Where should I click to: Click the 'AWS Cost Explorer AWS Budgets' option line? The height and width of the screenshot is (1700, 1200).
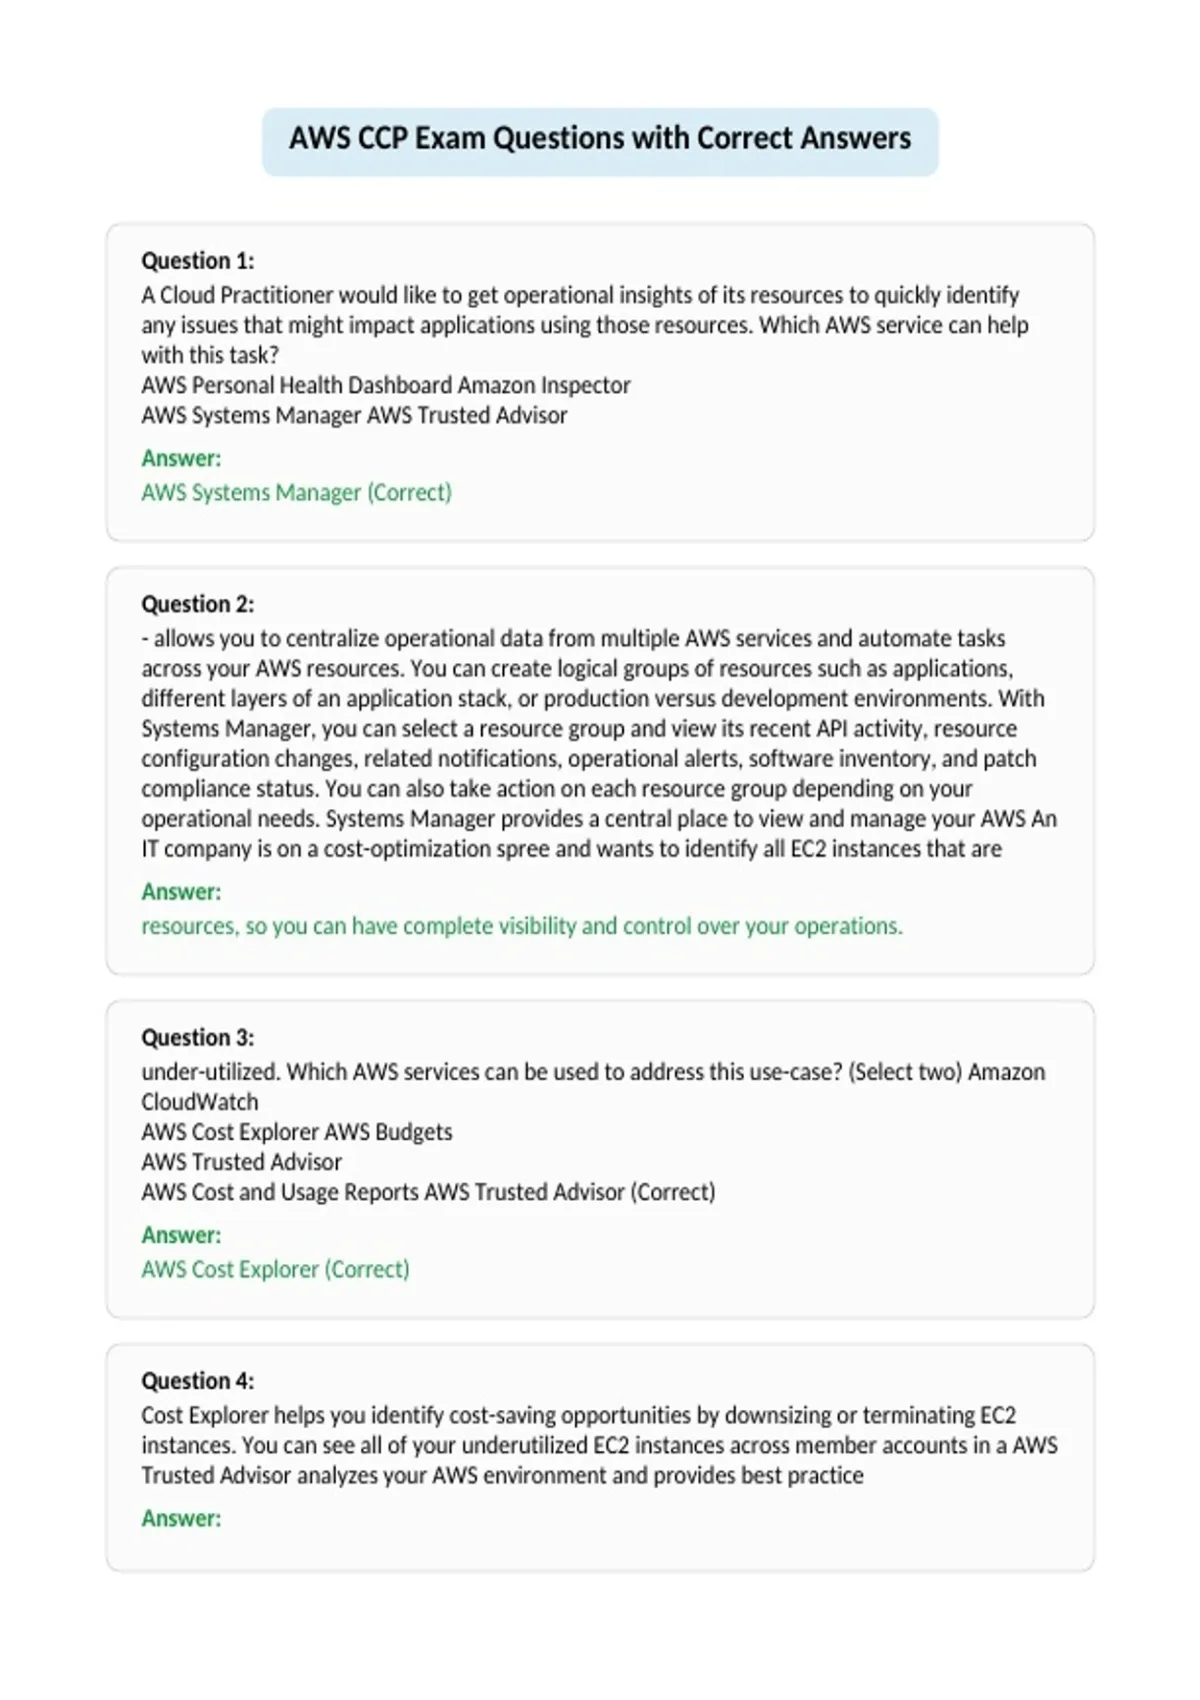pyautogui.click(x=297, y=1132)
